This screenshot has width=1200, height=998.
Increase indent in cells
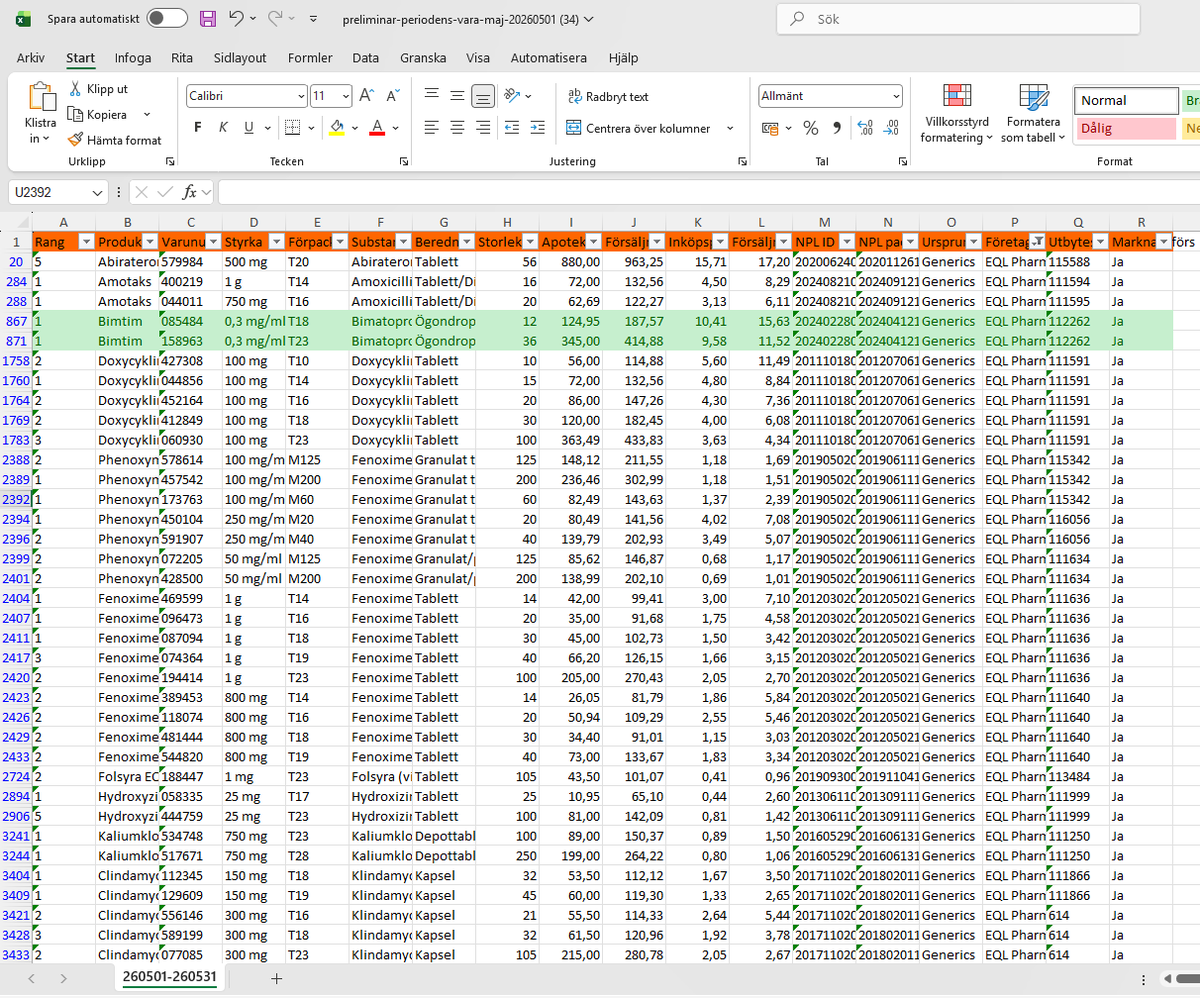tap(538, 128)
